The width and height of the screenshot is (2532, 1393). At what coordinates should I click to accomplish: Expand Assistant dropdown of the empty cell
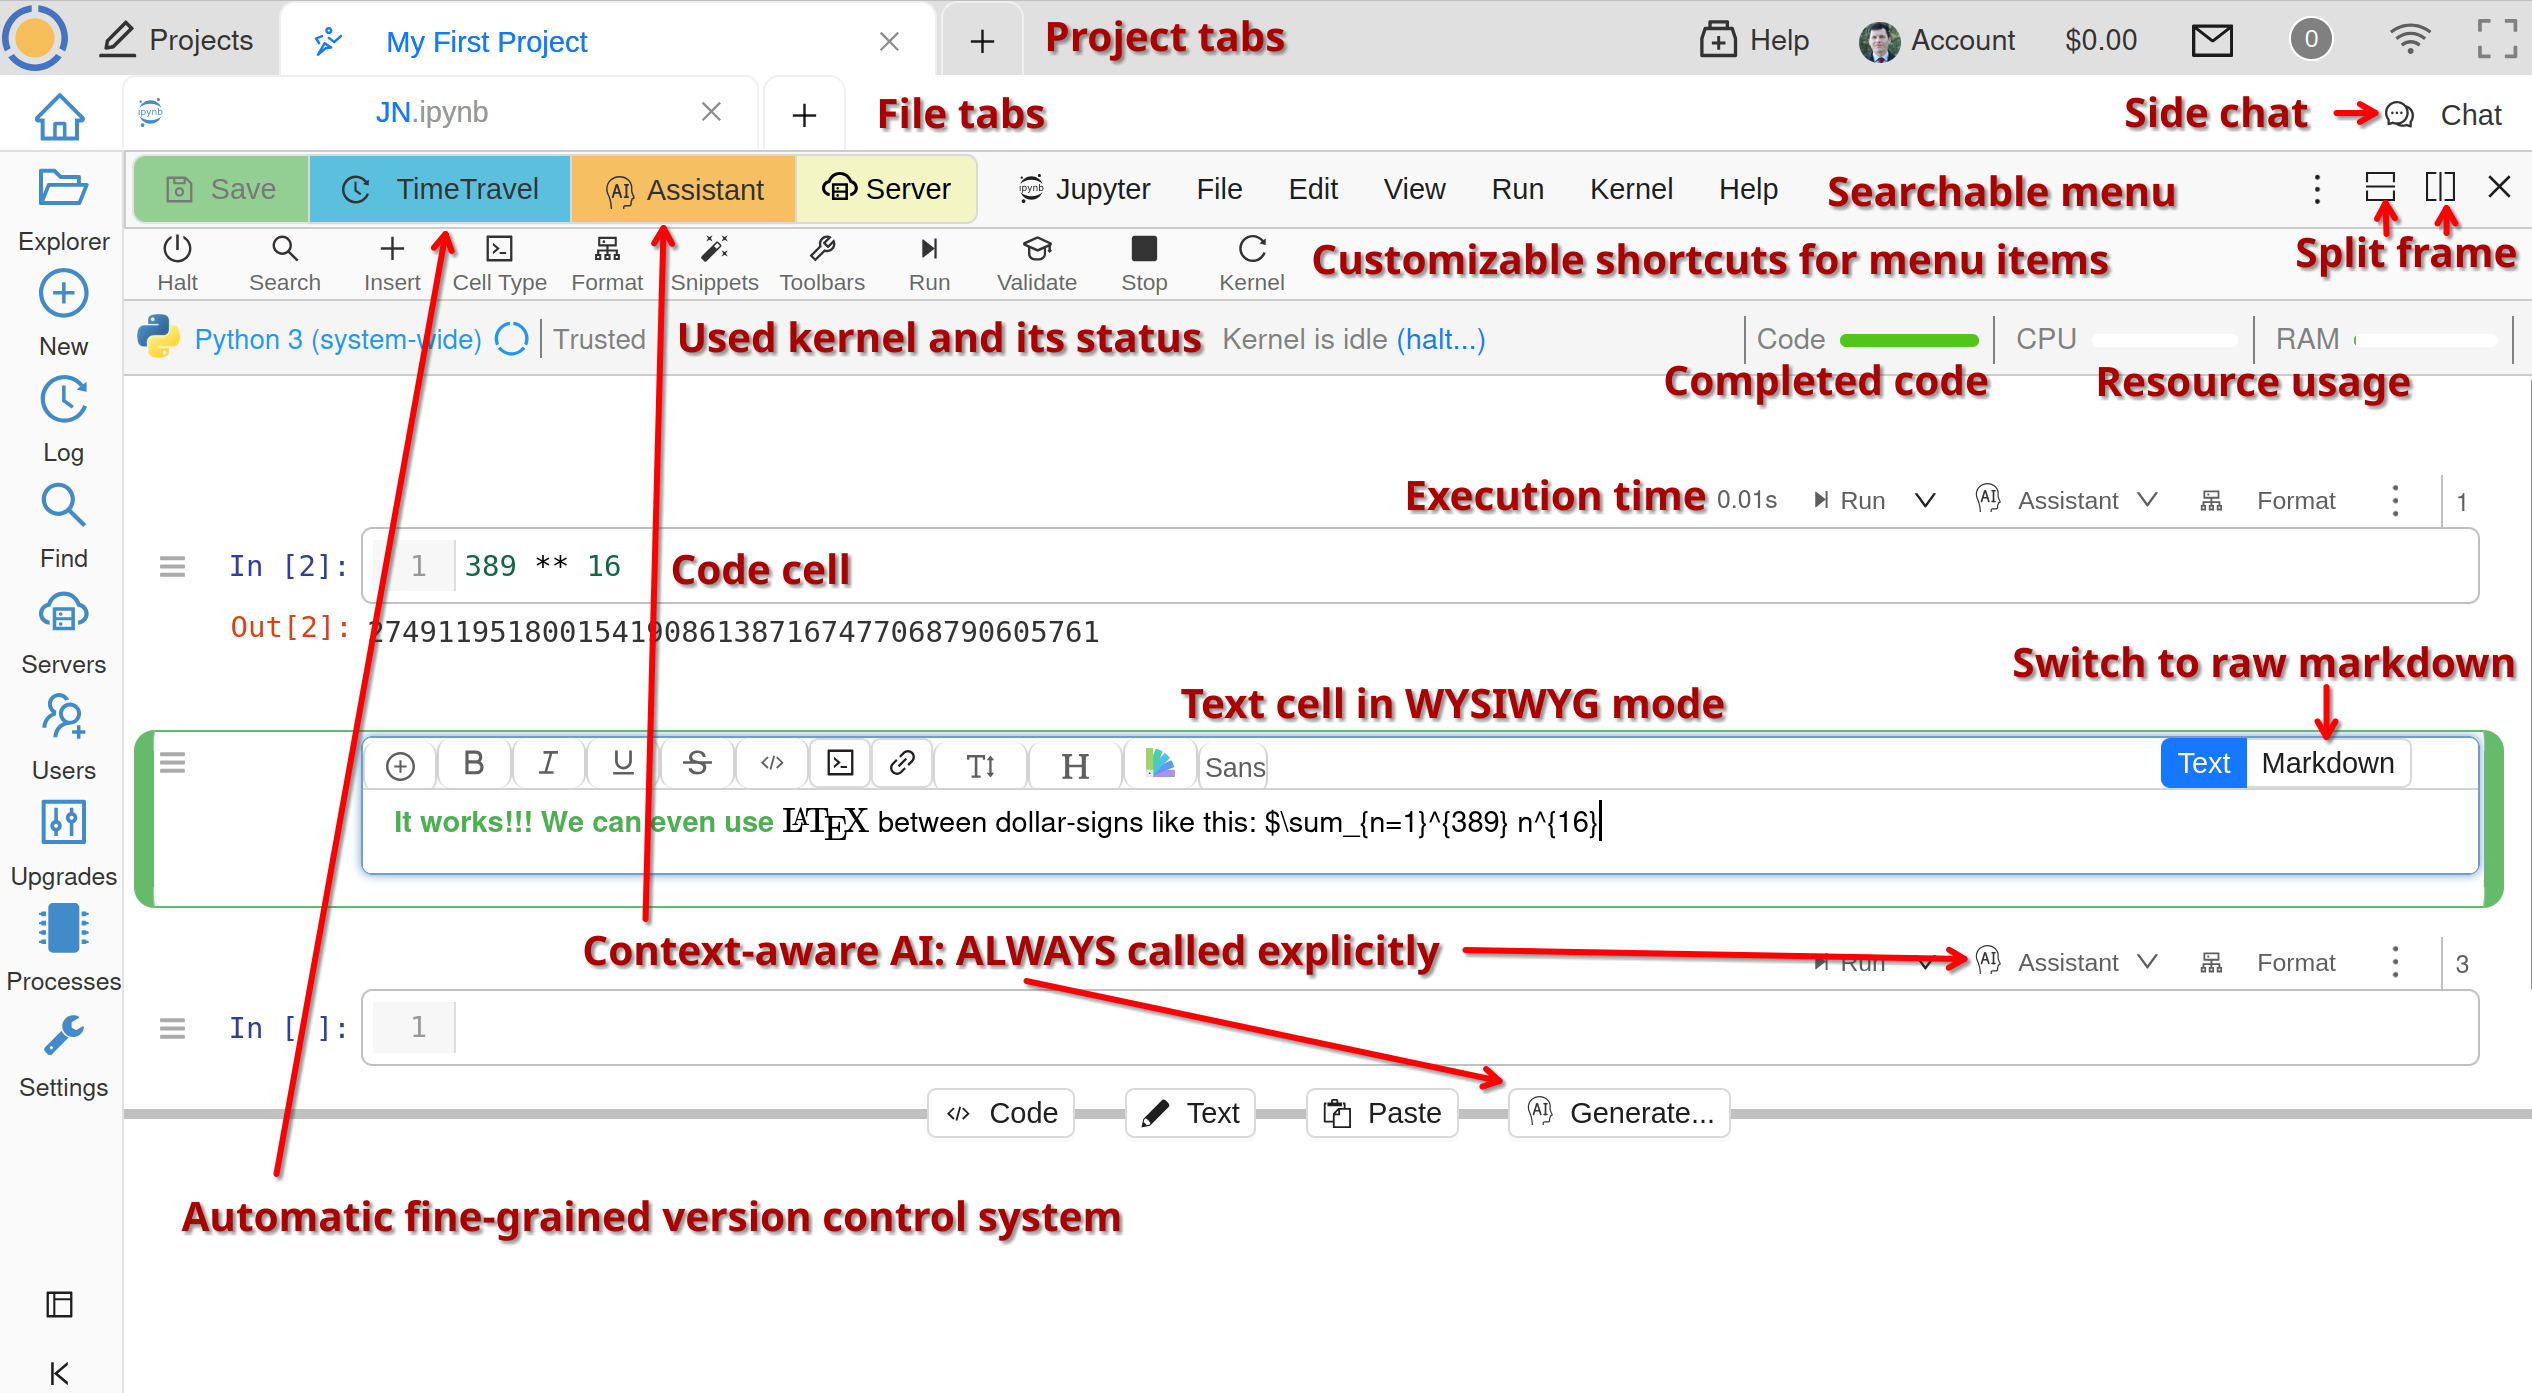click(2147, 962)
